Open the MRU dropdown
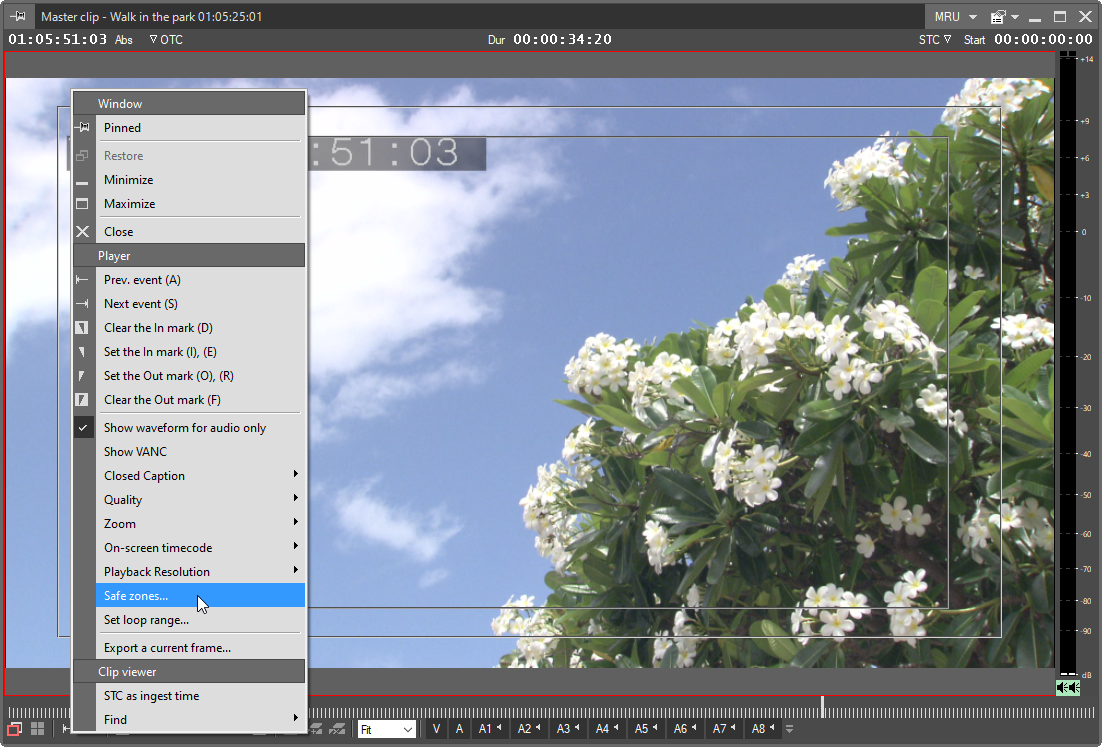Viewport: 1102px width, 747px height. pyautogui.click(x=955, y=17)
